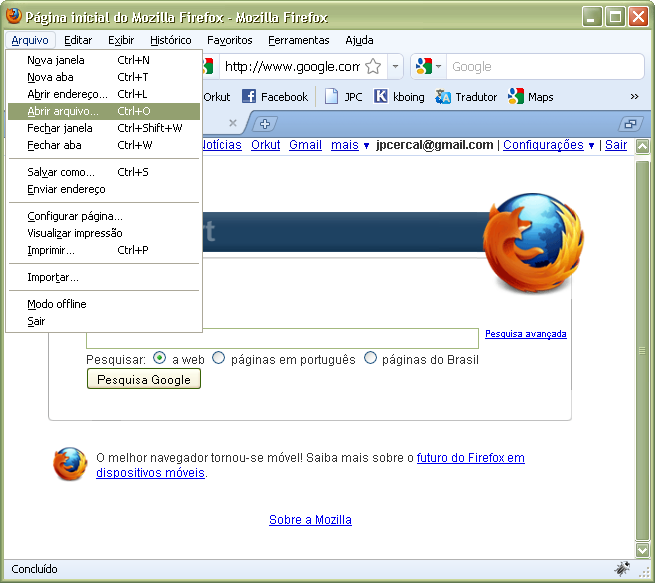Open the Pesquisa avançada link

click(x=526, y=334)
